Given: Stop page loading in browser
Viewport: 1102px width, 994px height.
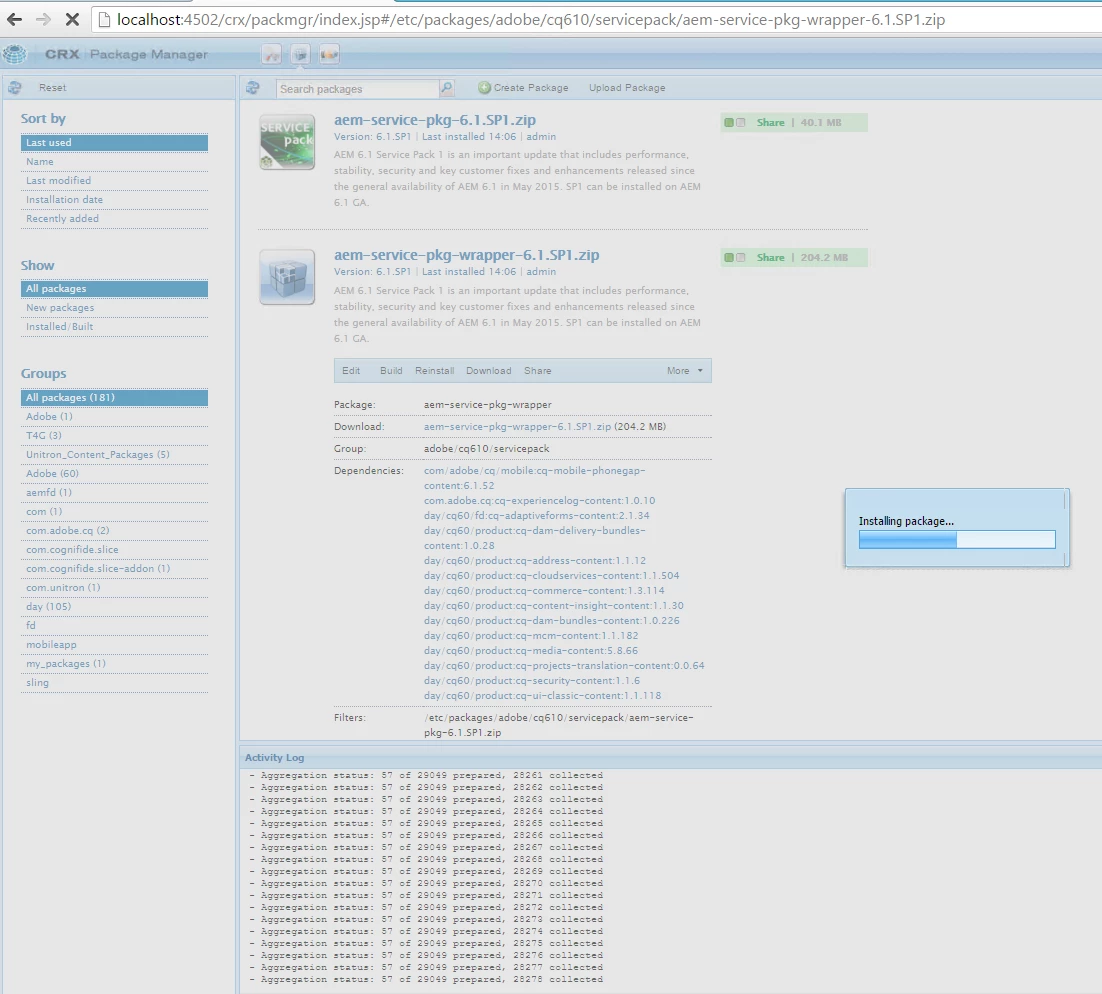Looking at the screenshot, I should pyautogui.click(x=72, y=20).
